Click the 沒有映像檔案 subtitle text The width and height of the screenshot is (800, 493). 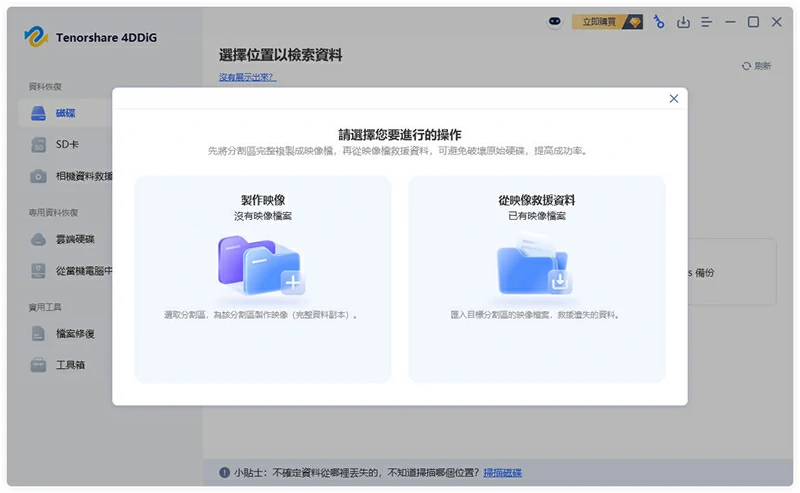click(x=263, y=216)
